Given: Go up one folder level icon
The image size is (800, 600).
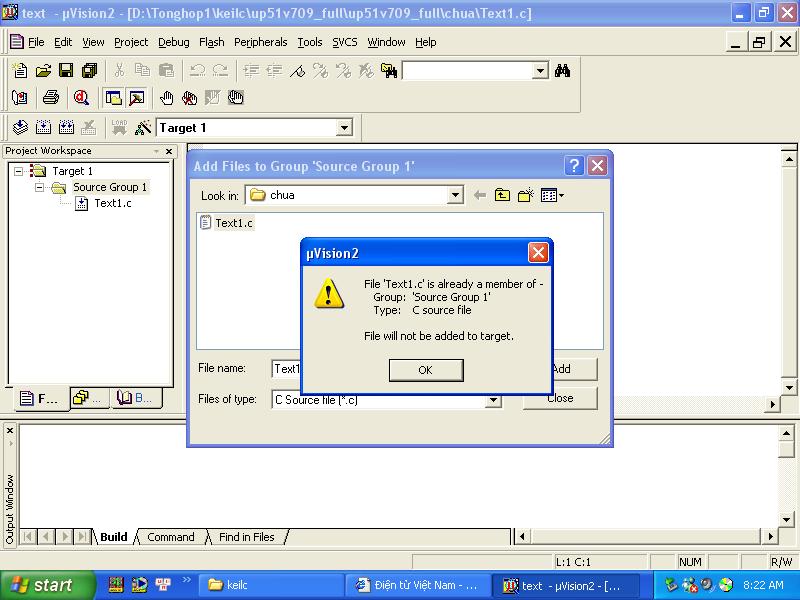Looking at the screenshot, I should pos(503,195).
